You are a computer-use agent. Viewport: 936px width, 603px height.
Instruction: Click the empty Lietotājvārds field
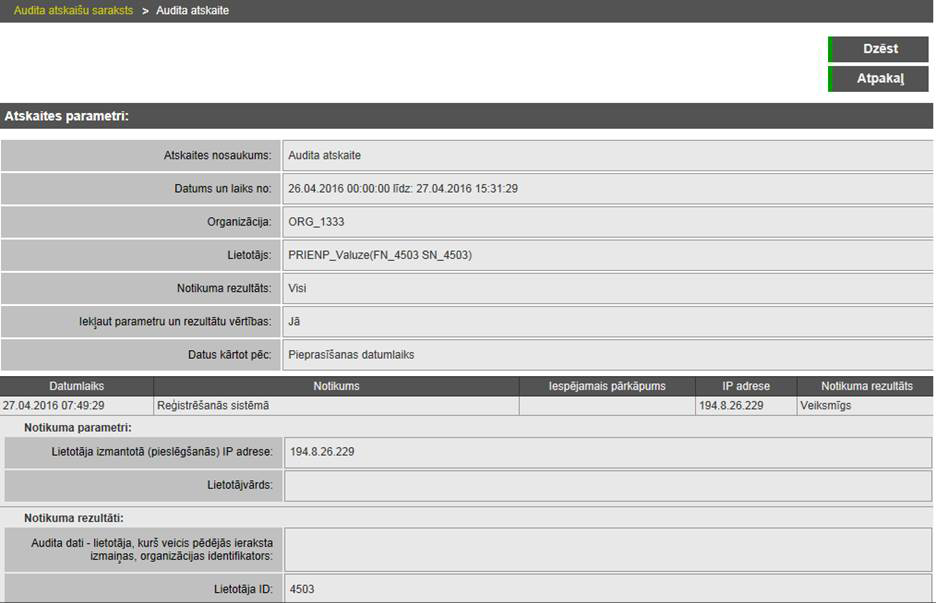tap(607, 485)
